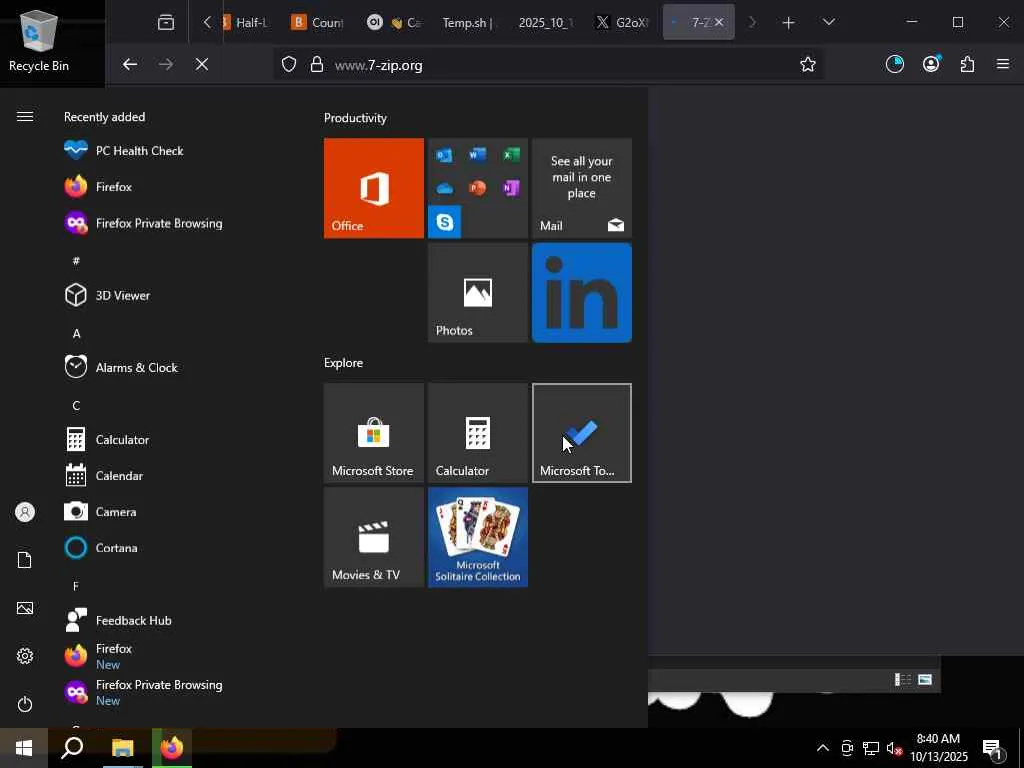The image size is (1024, 768).
Task: Open the Microsoft To Do tile
Action: (x=582, y=433)
